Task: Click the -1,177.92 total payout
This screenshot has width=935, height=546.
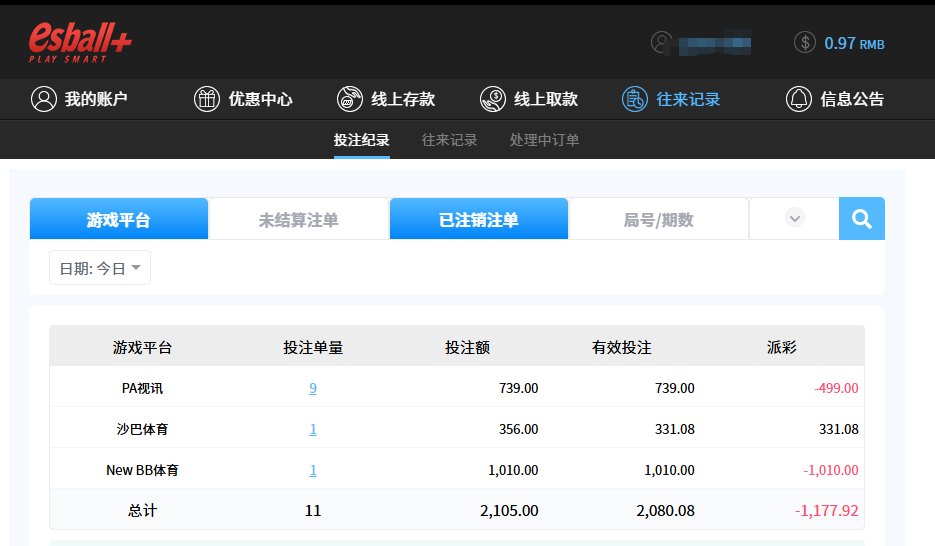Action: tap(826, 511)
